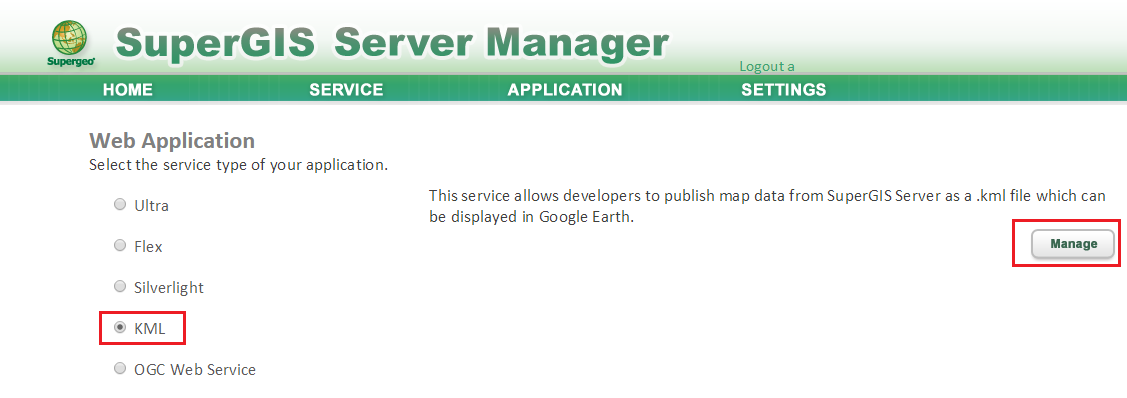
Task: Click the Manage button
Action: (1074, 244)
